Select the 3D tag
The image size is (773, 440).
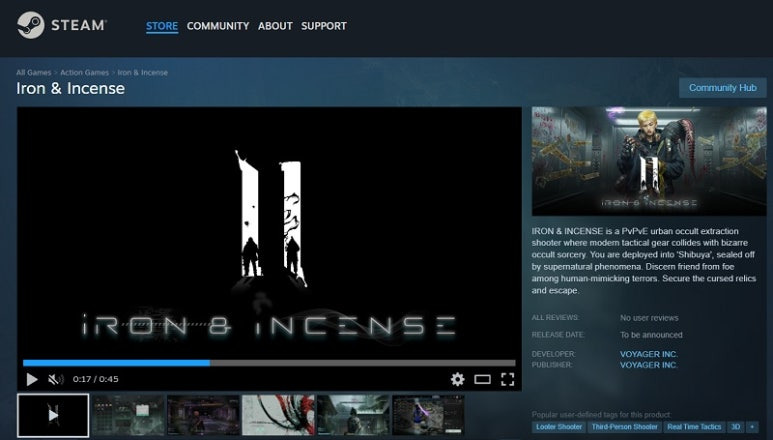click(x=736, y=427)
